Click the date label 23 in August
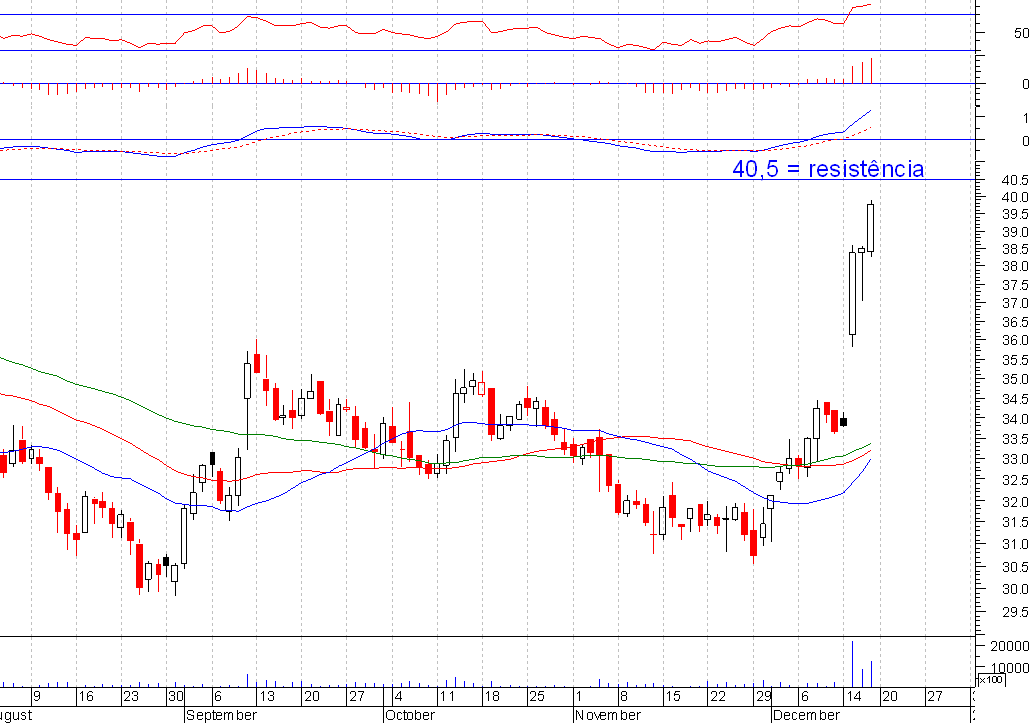Screen dimensions: 1033x723 tap(130, 697)
